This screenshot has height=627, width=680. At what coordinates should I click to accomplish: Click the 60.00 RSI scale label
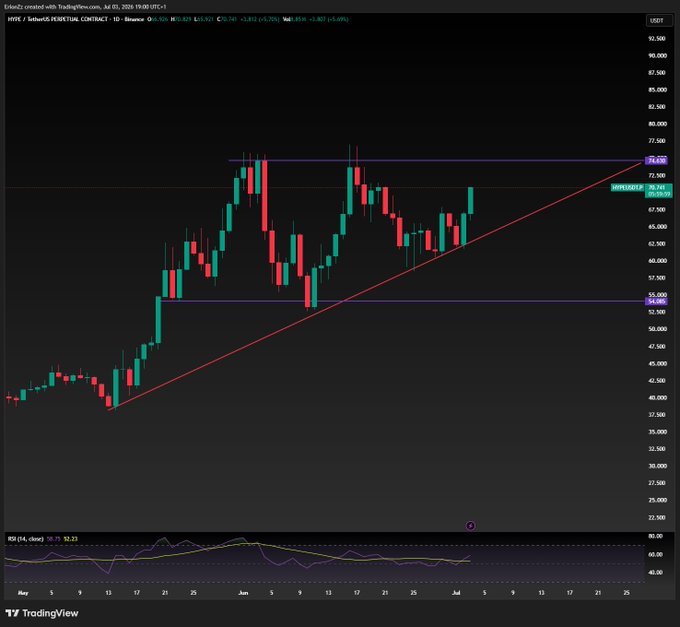pos(655,555)
